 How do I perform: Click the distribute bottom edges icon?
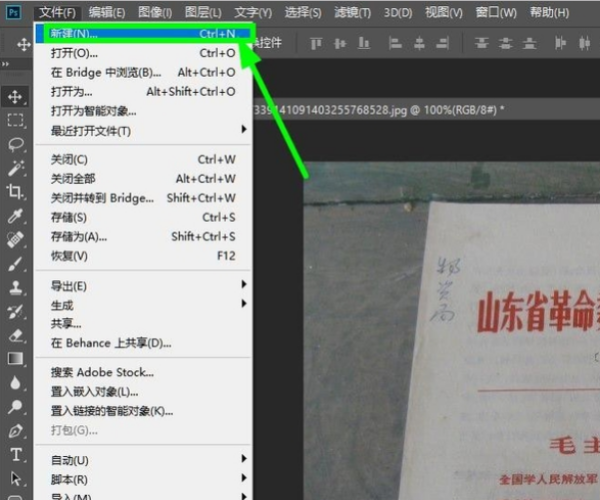(530, 44)
